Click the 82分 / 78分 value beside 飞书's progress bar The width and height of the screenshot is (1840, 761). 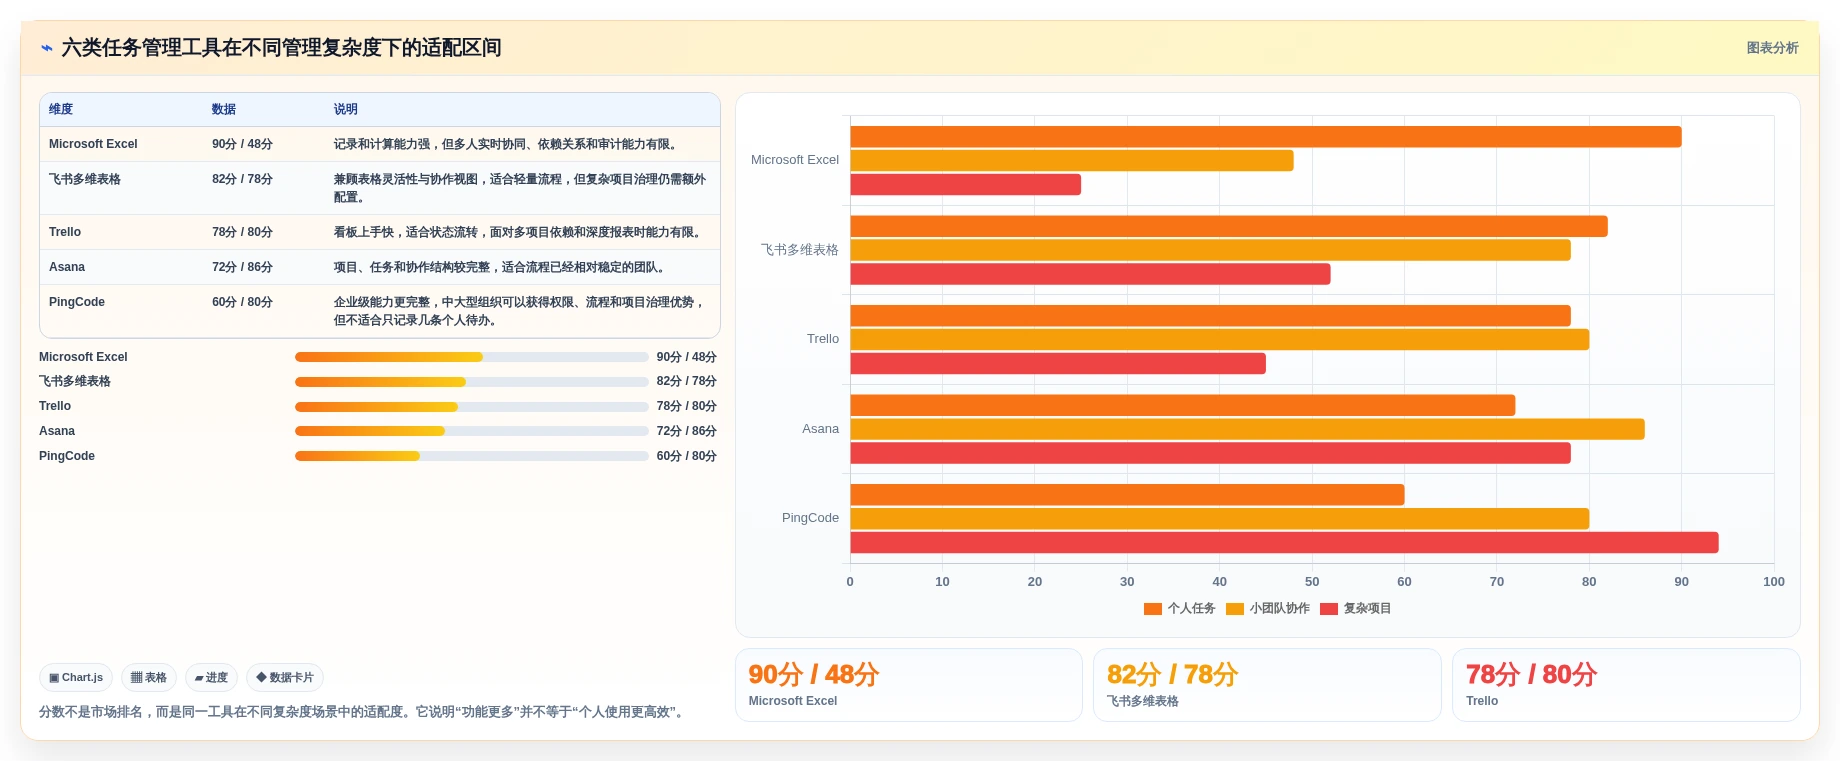[686, 381]
